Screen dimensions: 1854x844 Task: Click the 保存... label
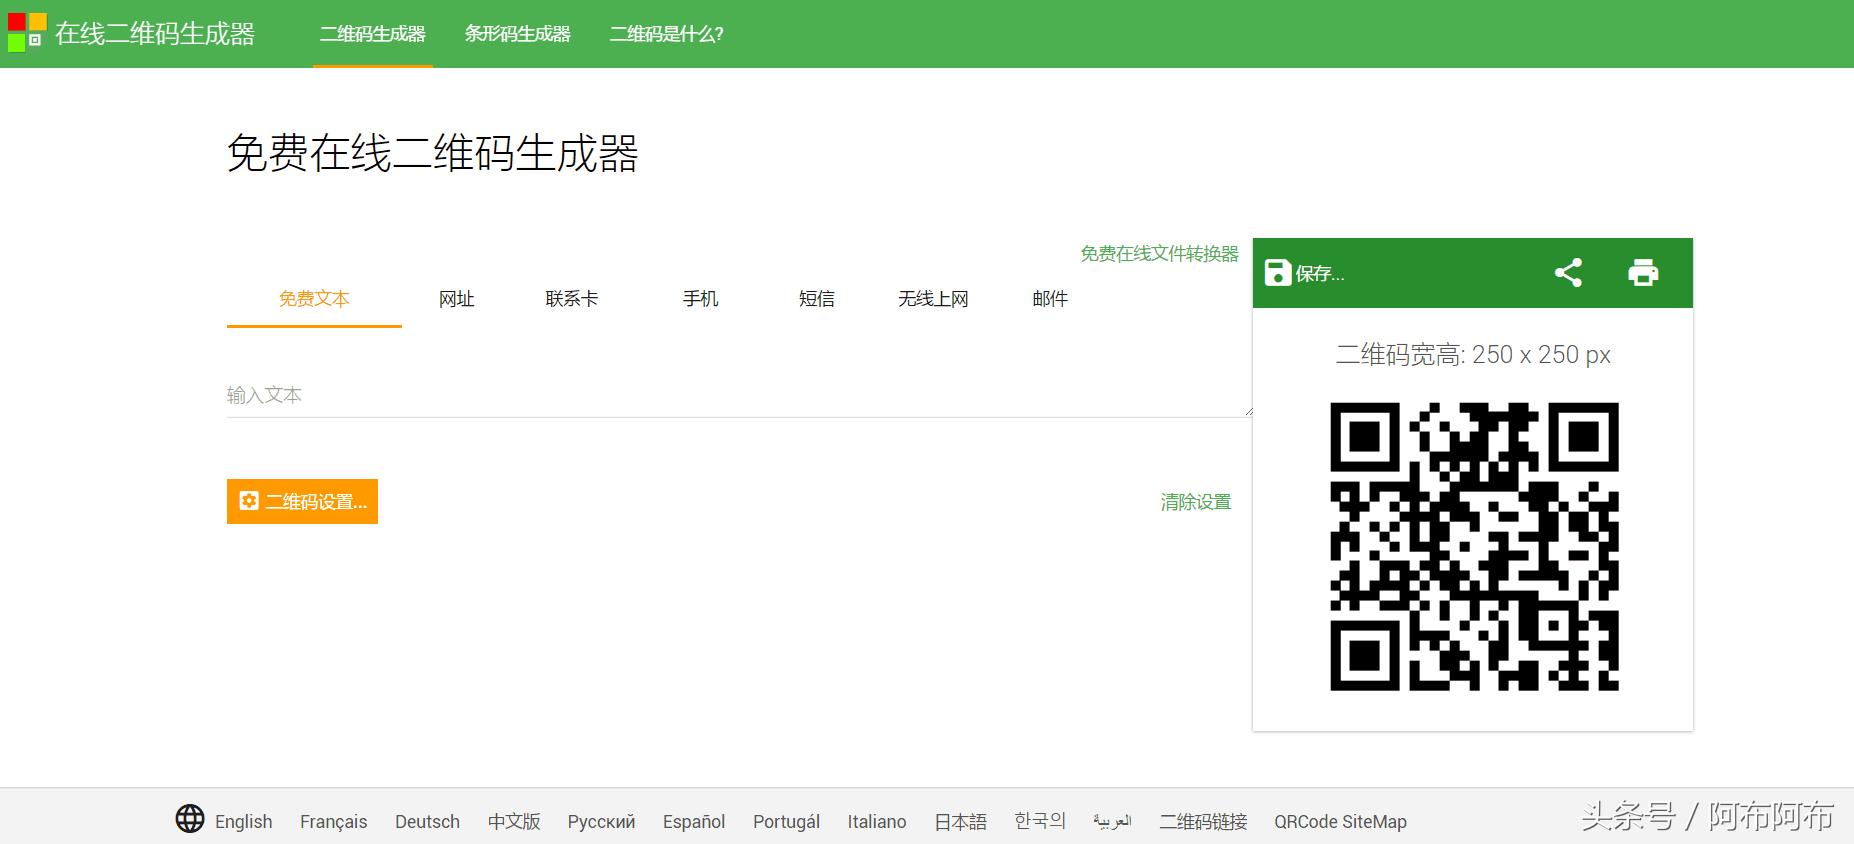(x=1320, y=274)
